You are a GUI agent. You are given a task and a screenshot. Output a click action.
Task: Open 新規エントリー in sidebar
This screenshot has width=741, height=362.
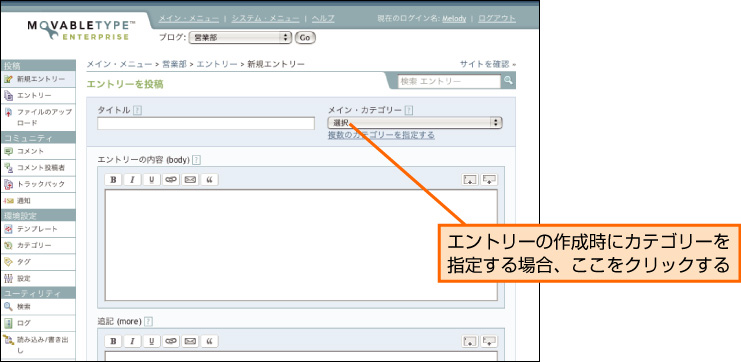[x=38, y=79]
